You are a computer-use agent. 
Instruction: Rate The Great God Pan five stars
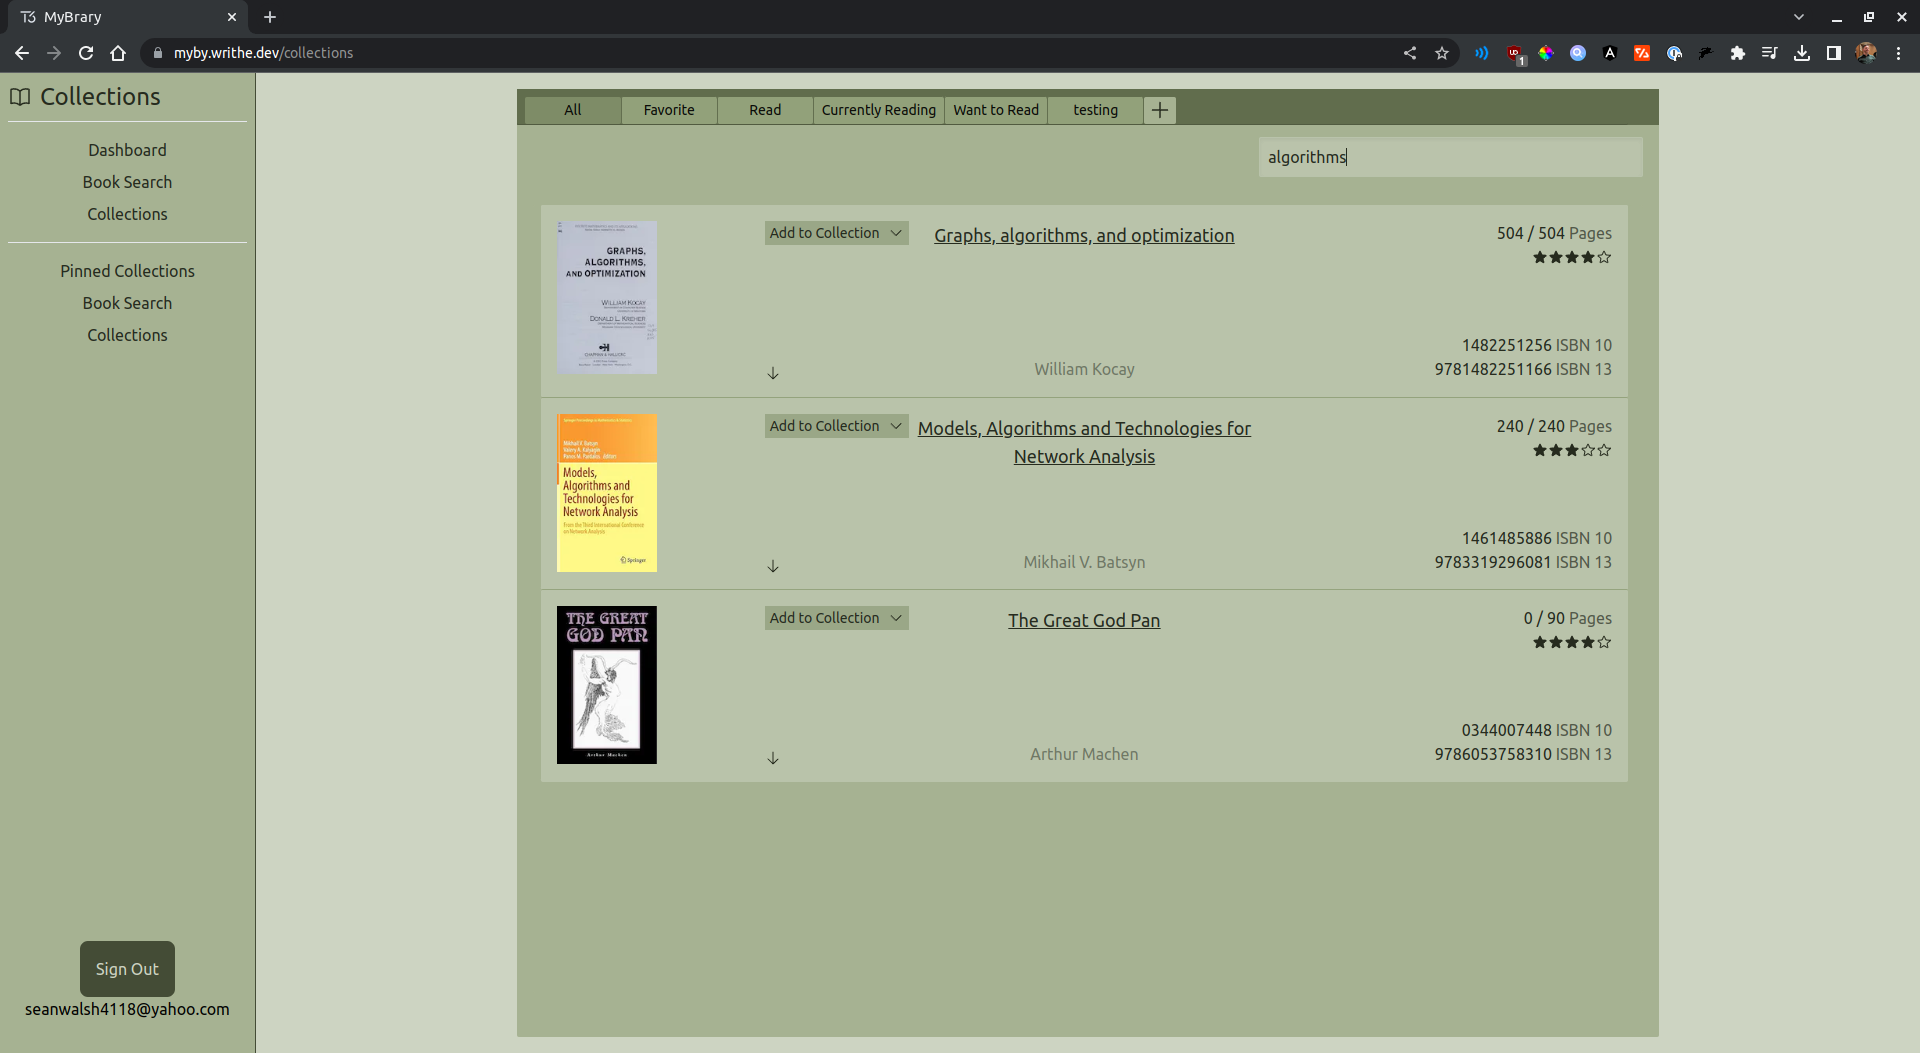[x=1604, y=642]
